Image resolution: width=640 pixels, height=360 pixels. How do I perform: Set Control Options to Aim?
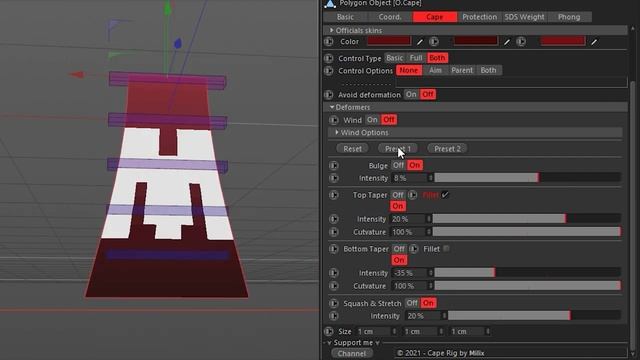click(435, 70)
